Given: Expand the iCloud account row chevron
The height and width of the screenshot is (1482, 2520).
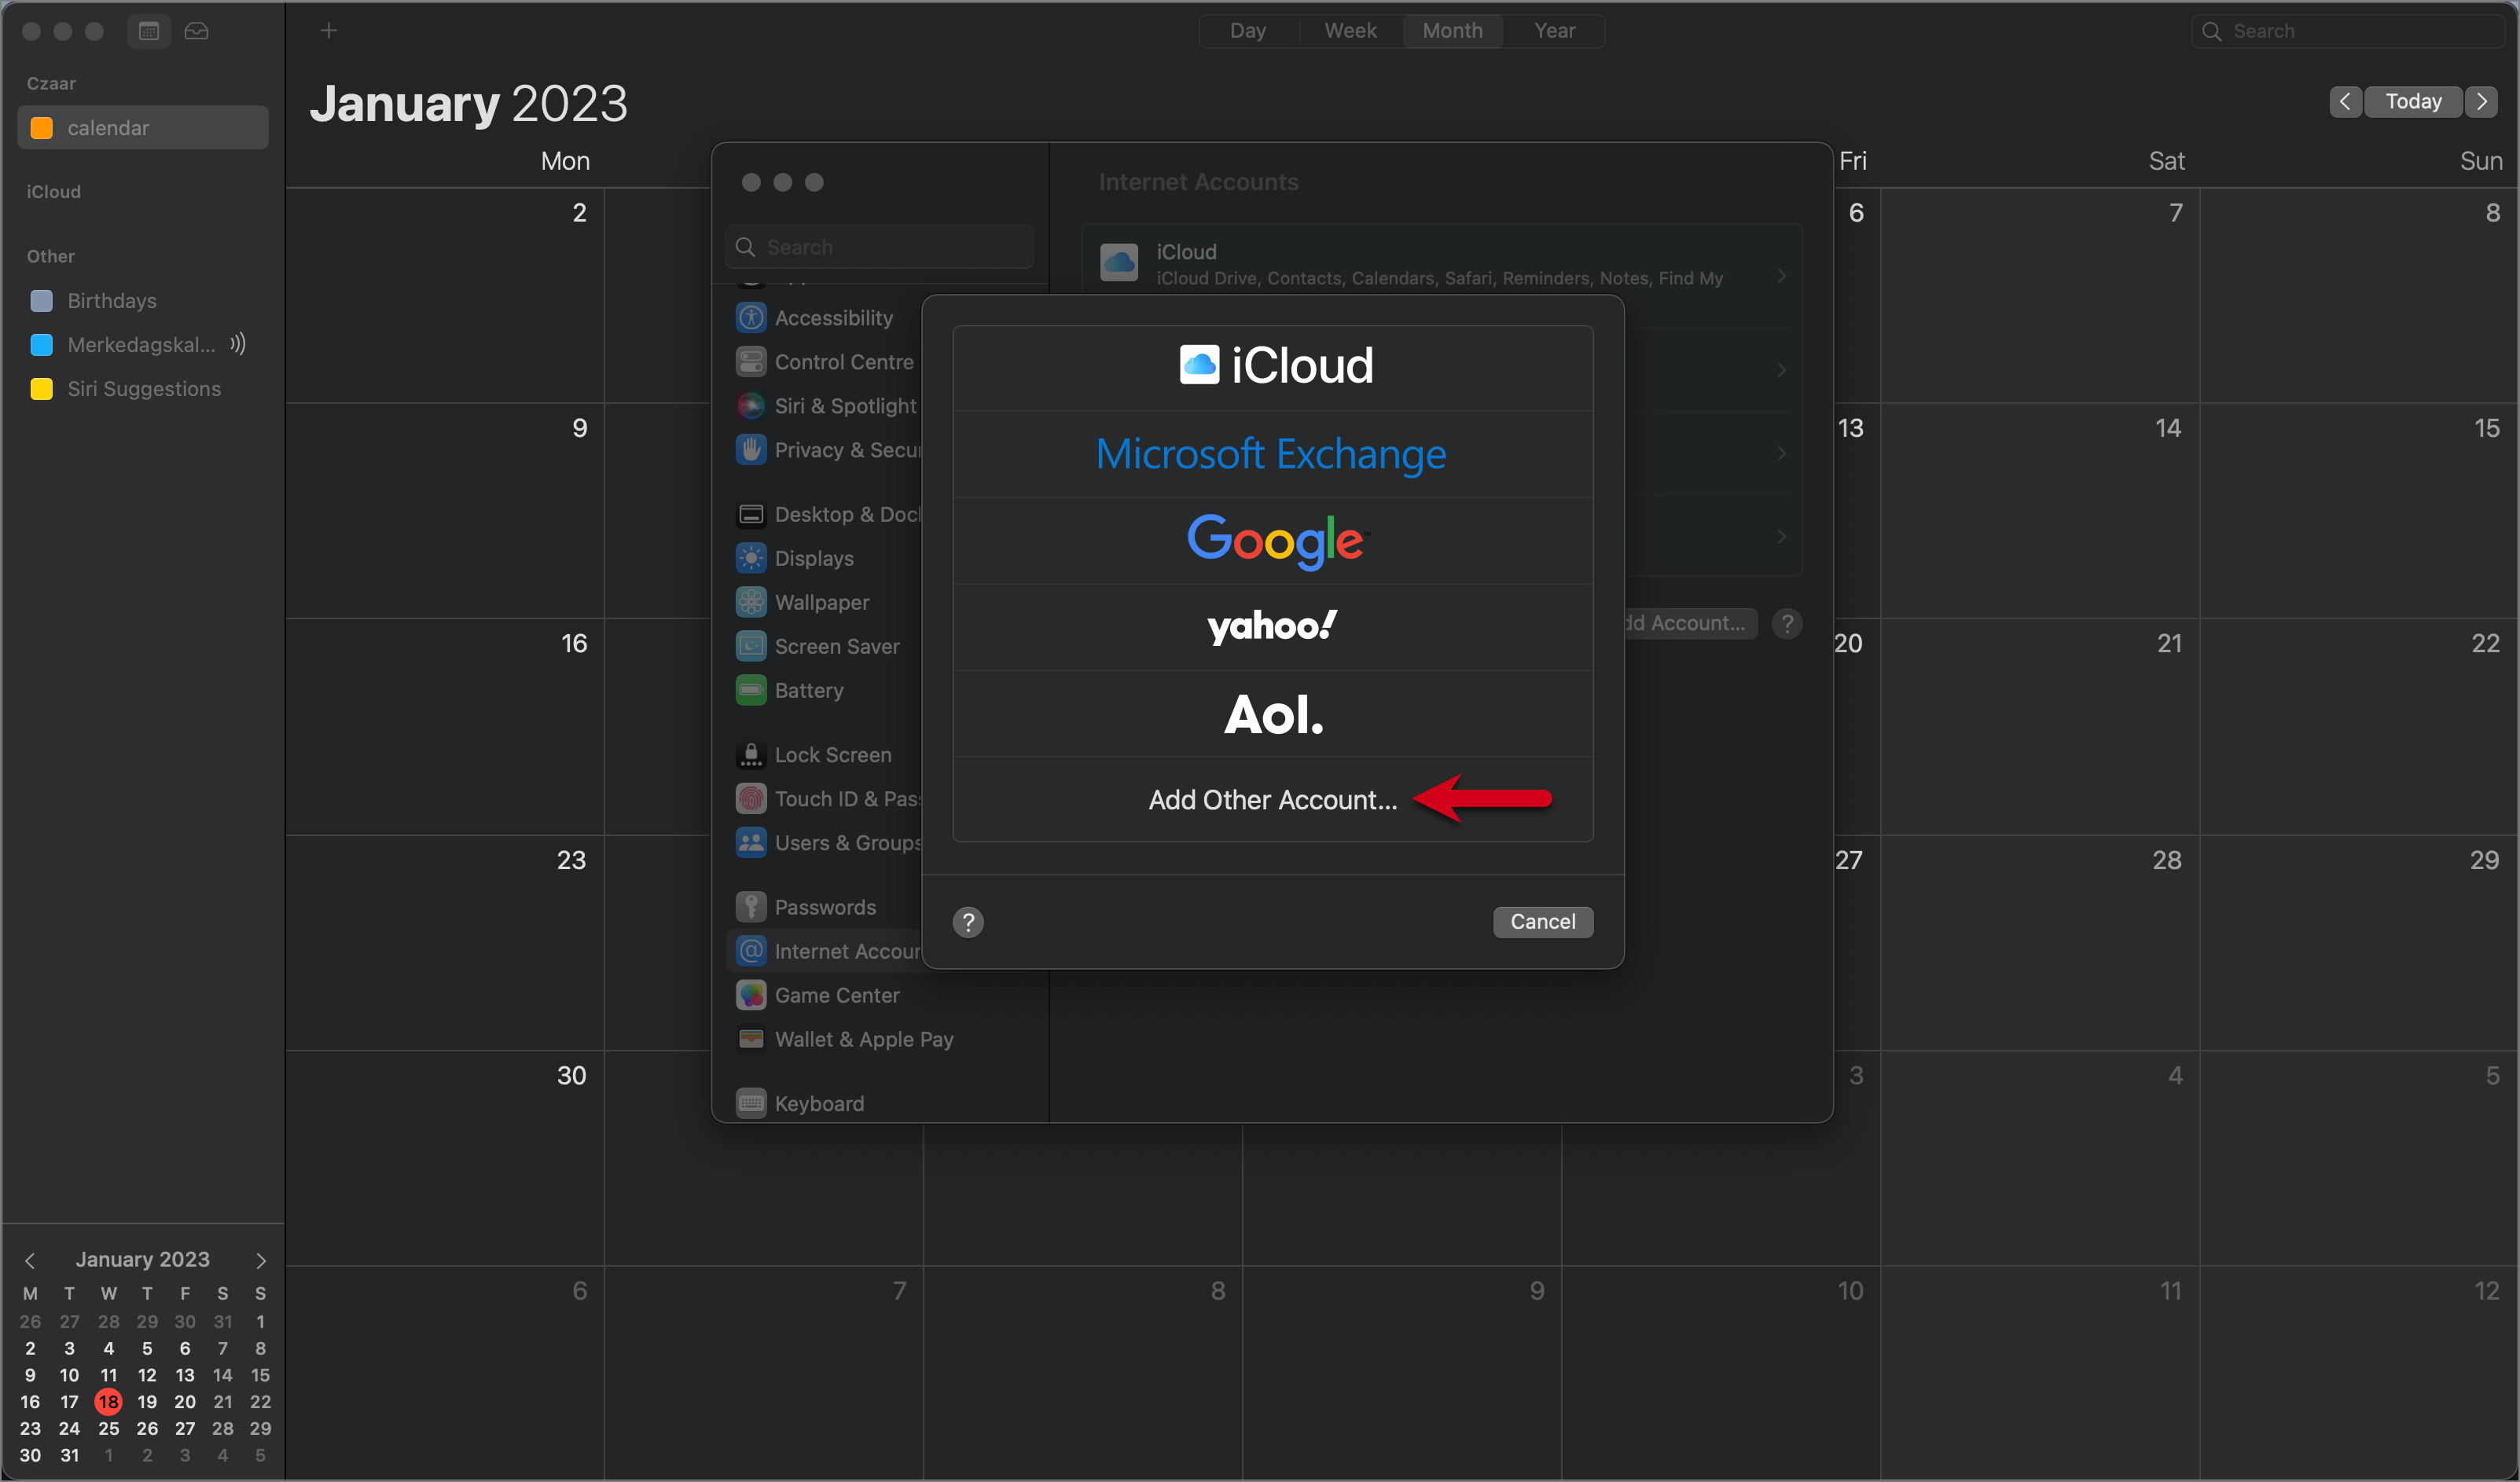Looking at the screenshot, I should [1782, 275].
